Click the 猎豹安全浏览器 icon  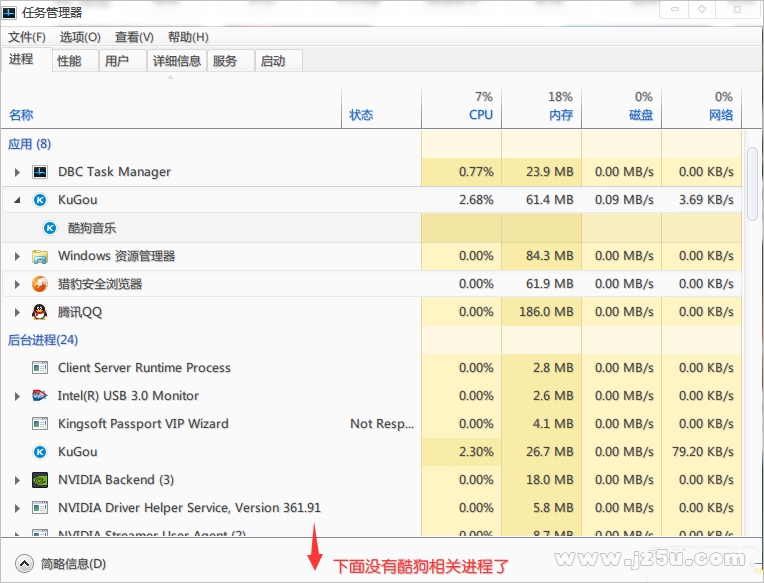click(x=40, y=284)
